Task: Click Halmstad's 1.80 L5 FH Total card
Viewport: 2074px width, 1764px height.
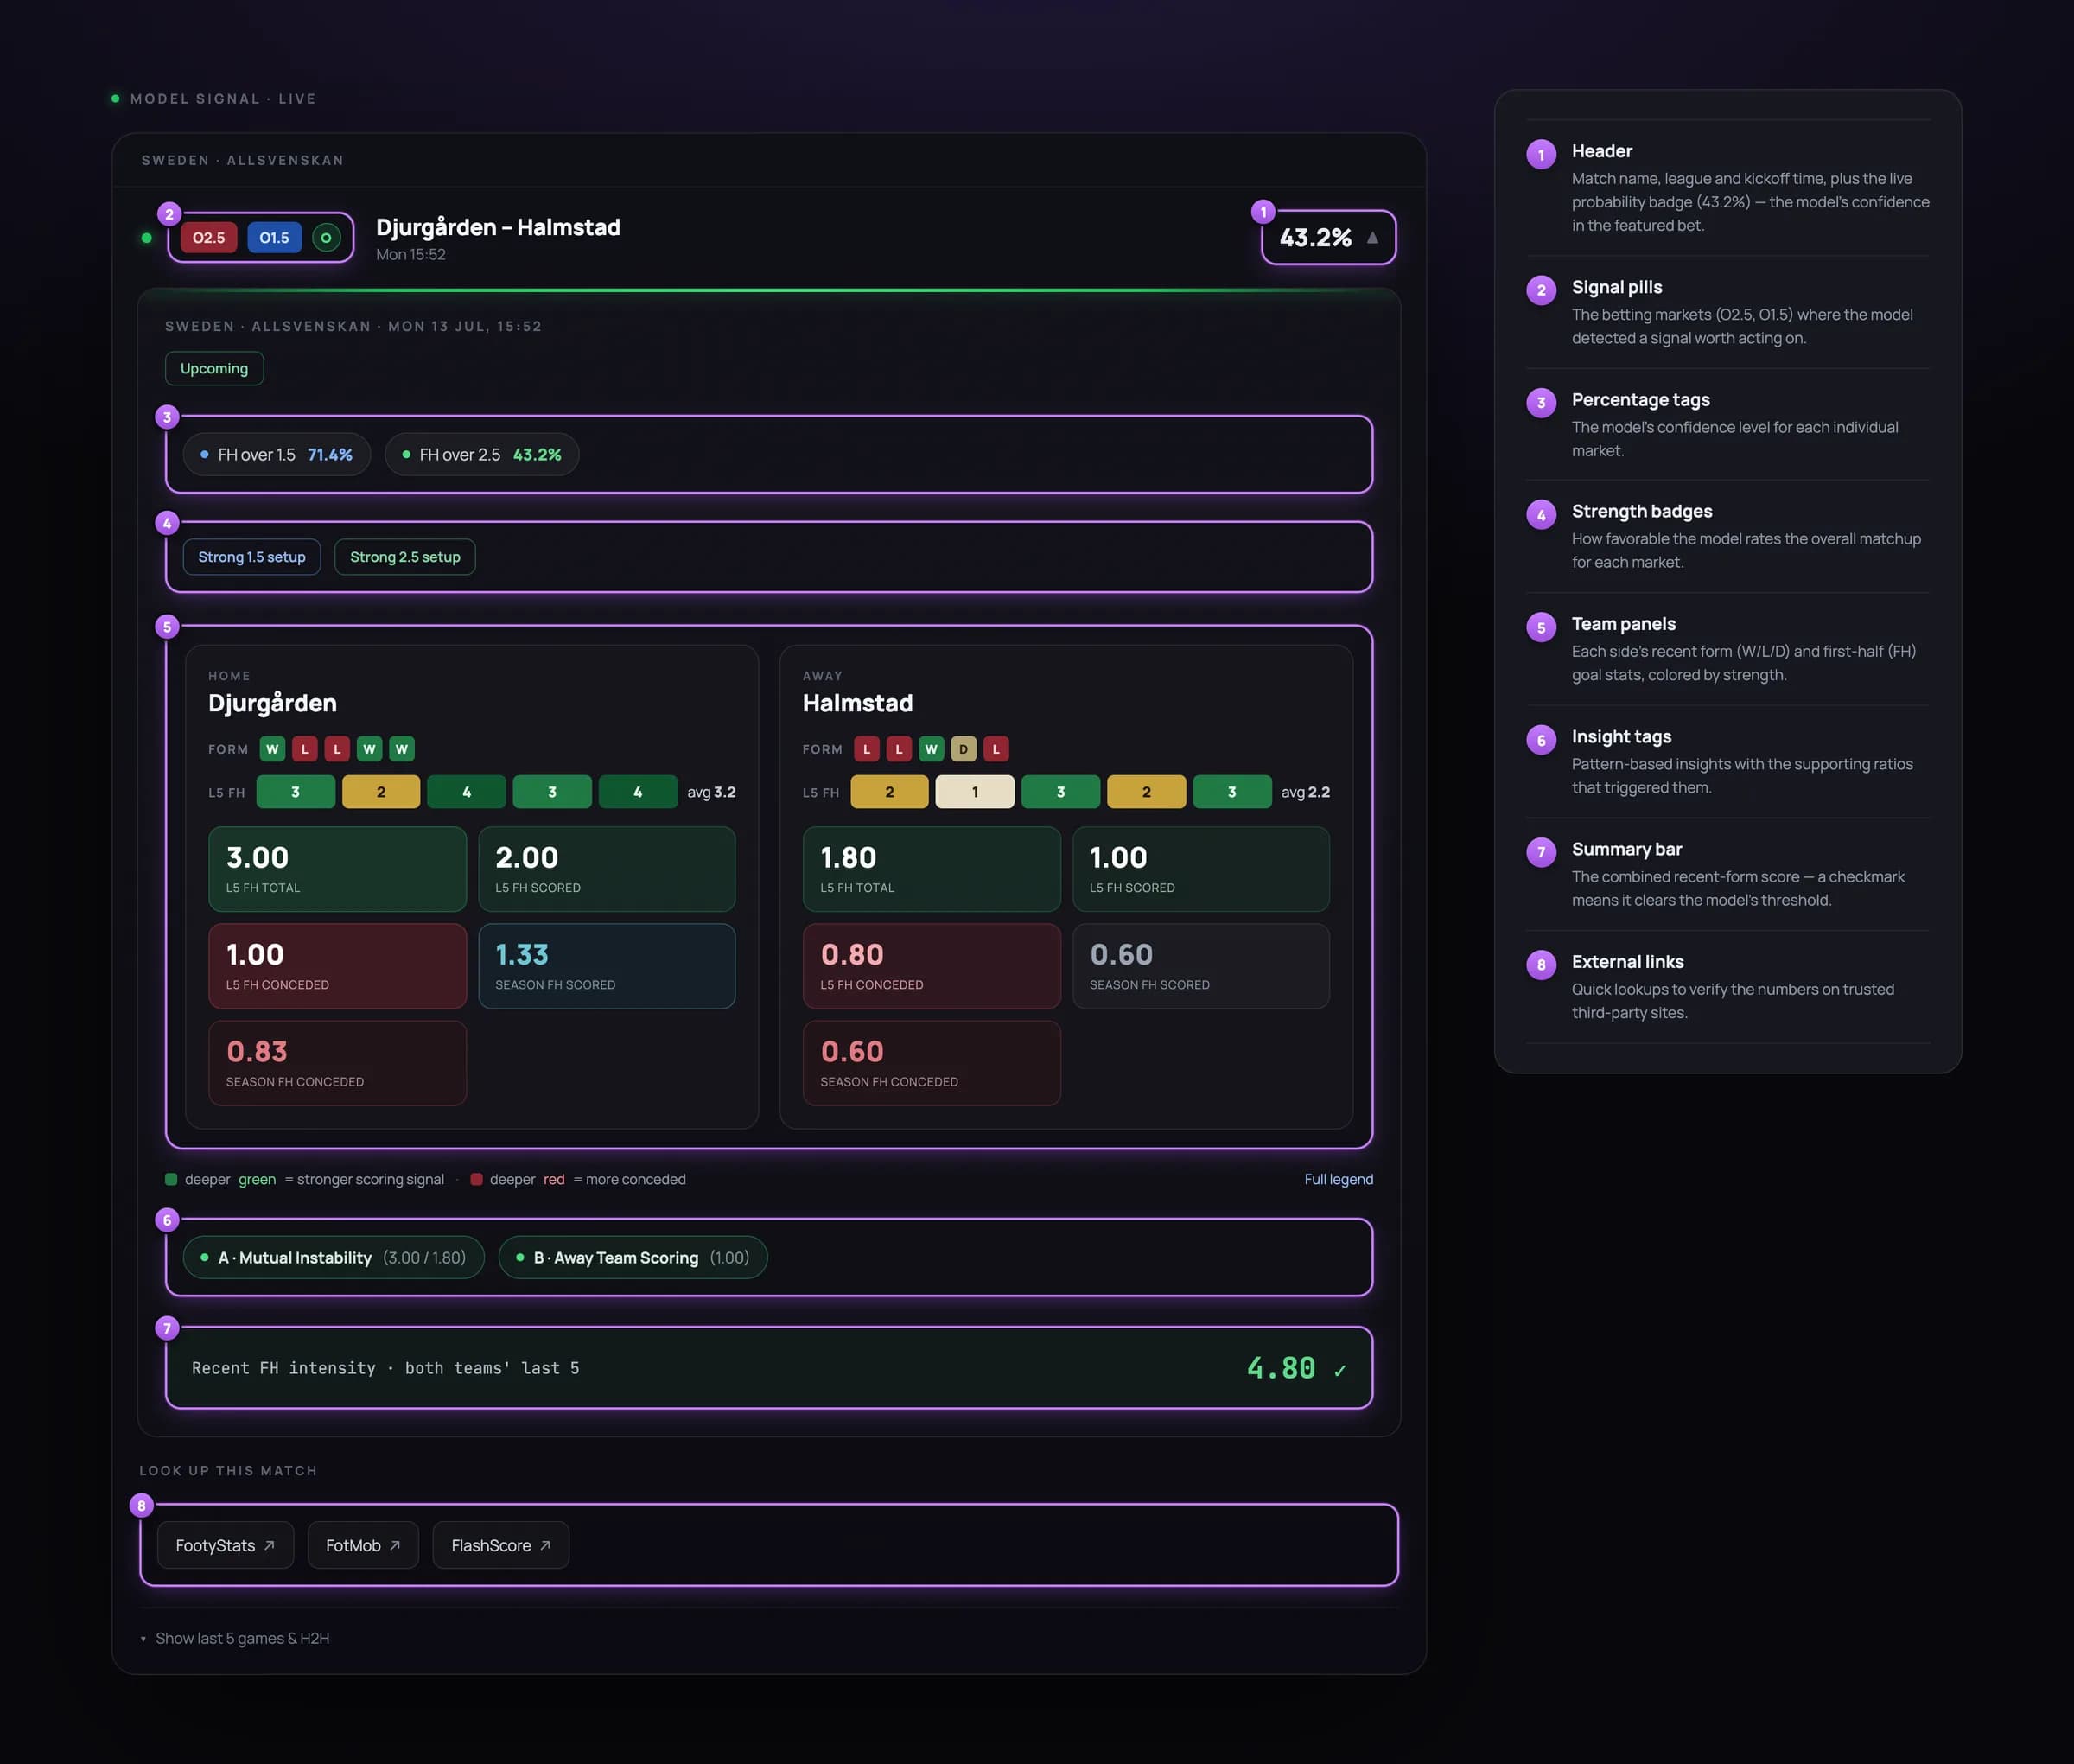Action: point(932,869)
